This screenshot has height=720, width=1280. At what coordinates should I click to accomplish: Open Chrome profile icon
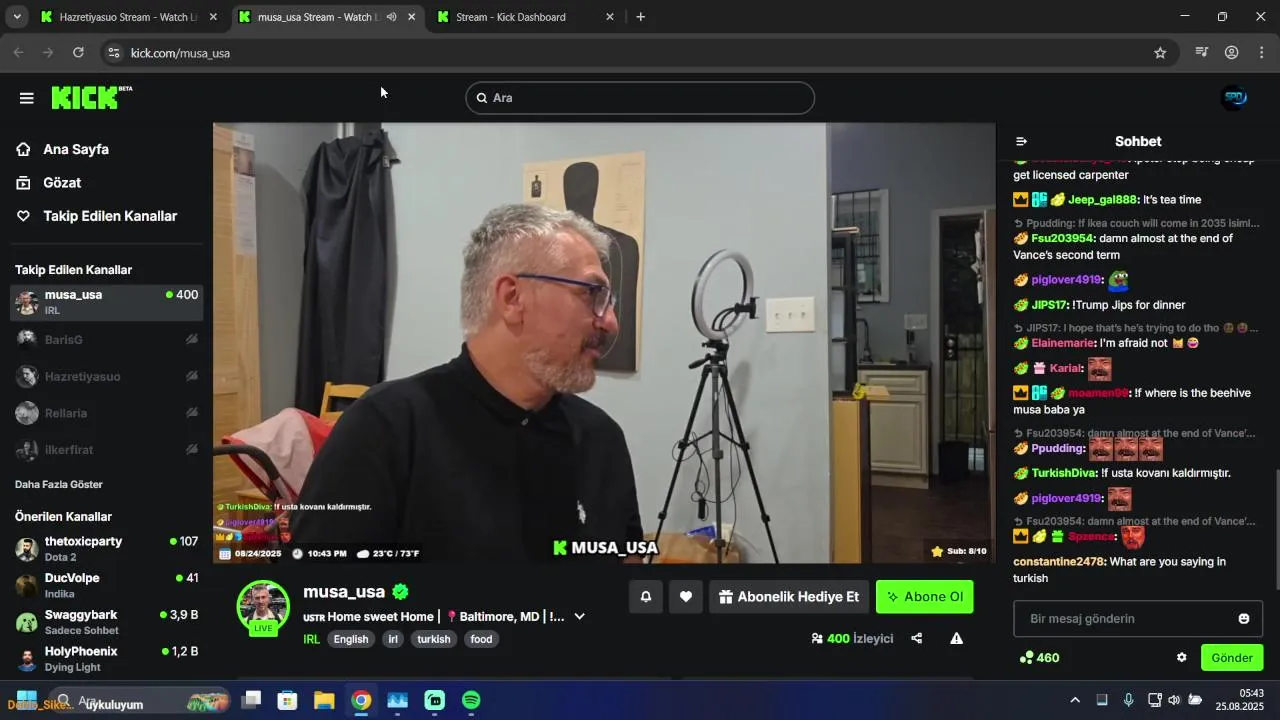coord(1232,53)
